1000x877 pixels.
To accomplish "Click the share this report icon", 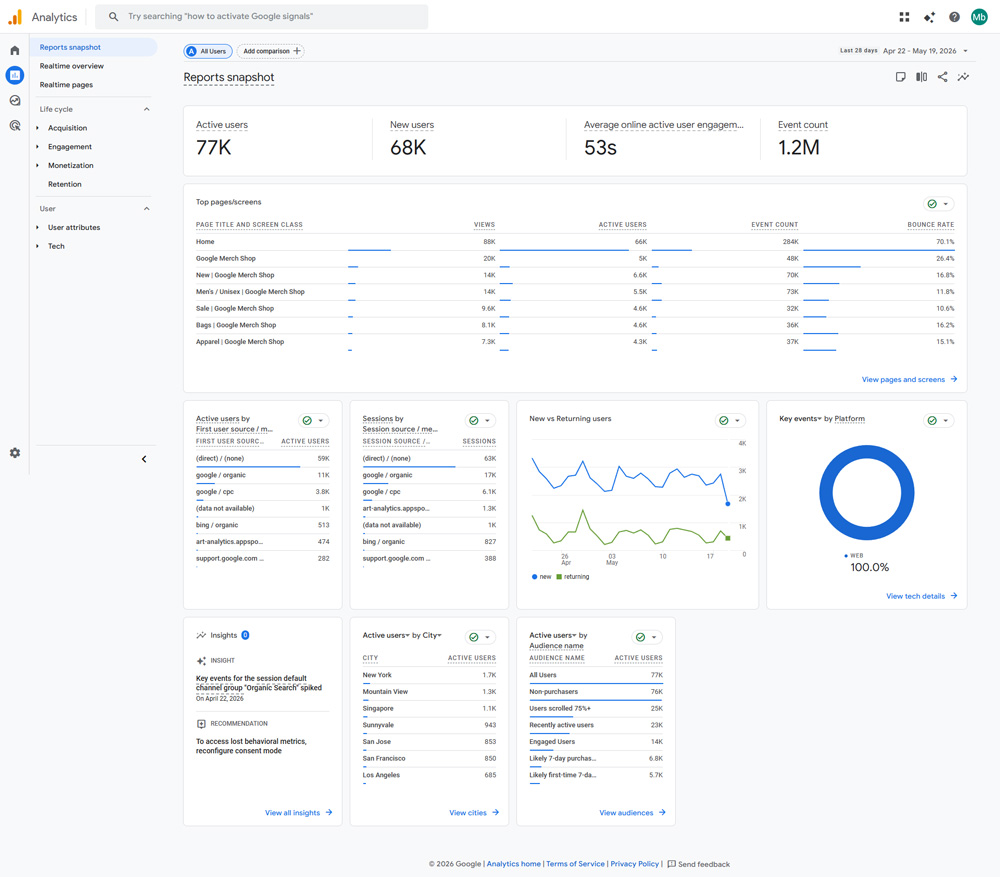I will [943, 77].
